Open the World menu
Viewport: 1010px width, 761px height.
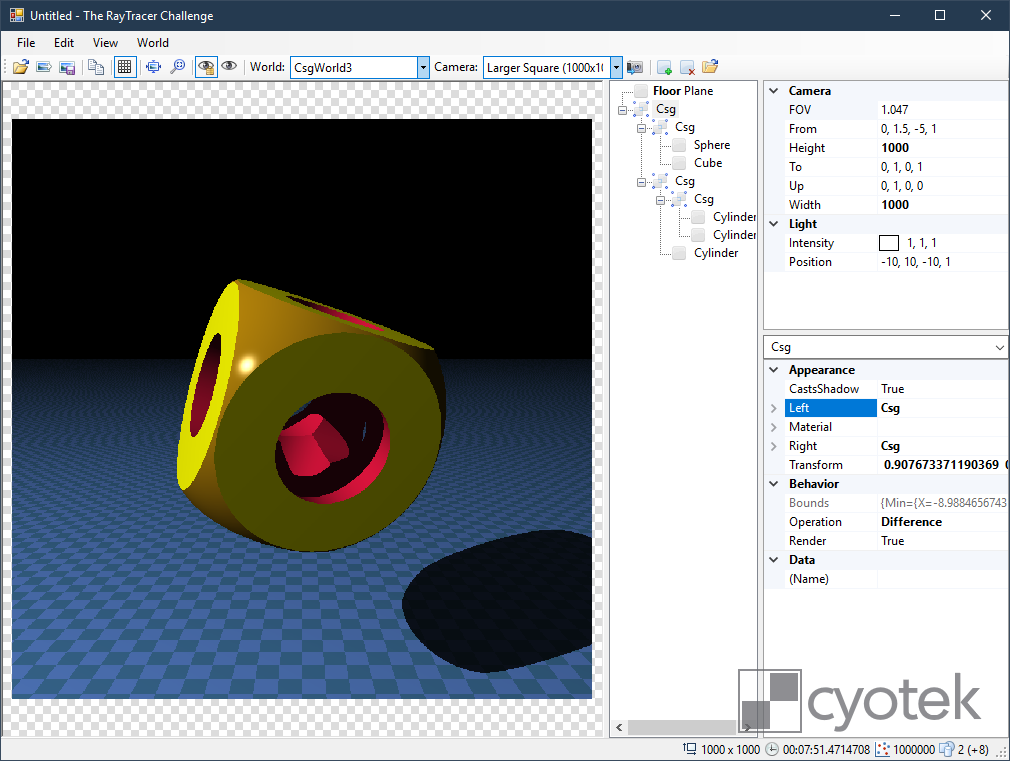tap(152, 43)
